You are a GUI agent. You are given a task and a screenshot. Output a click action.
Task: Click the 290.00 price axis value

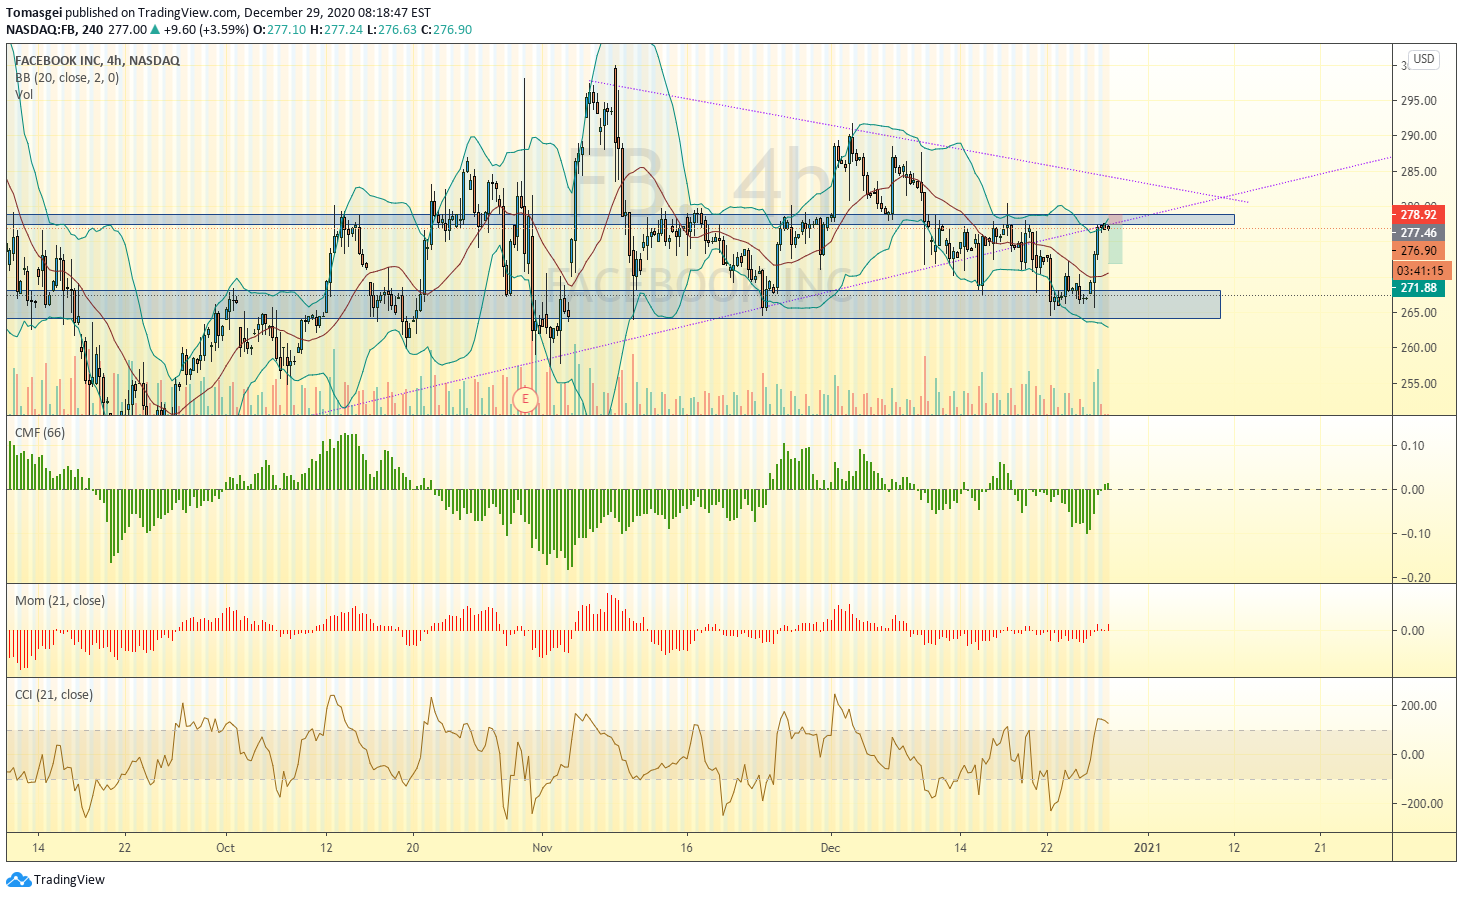click(x=1418, y=136)
